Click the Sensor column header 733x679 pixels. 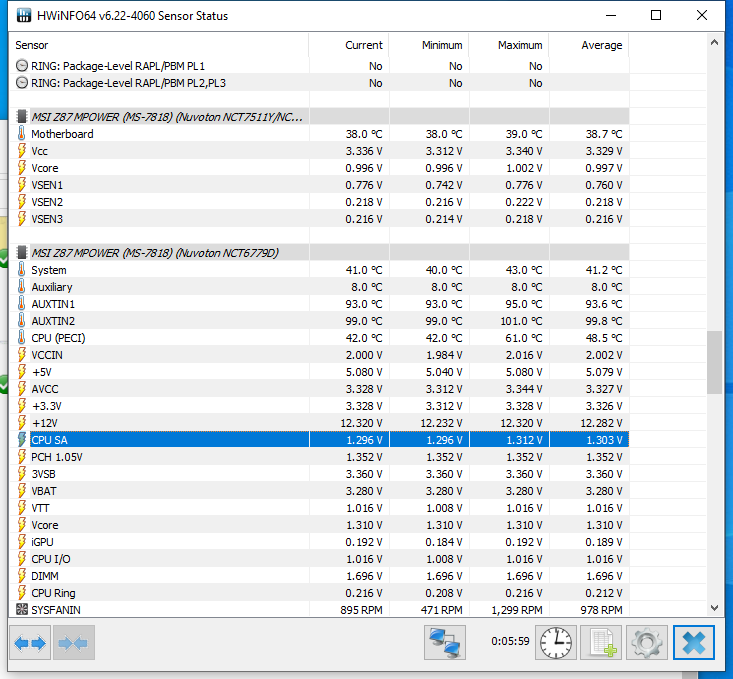159,45
